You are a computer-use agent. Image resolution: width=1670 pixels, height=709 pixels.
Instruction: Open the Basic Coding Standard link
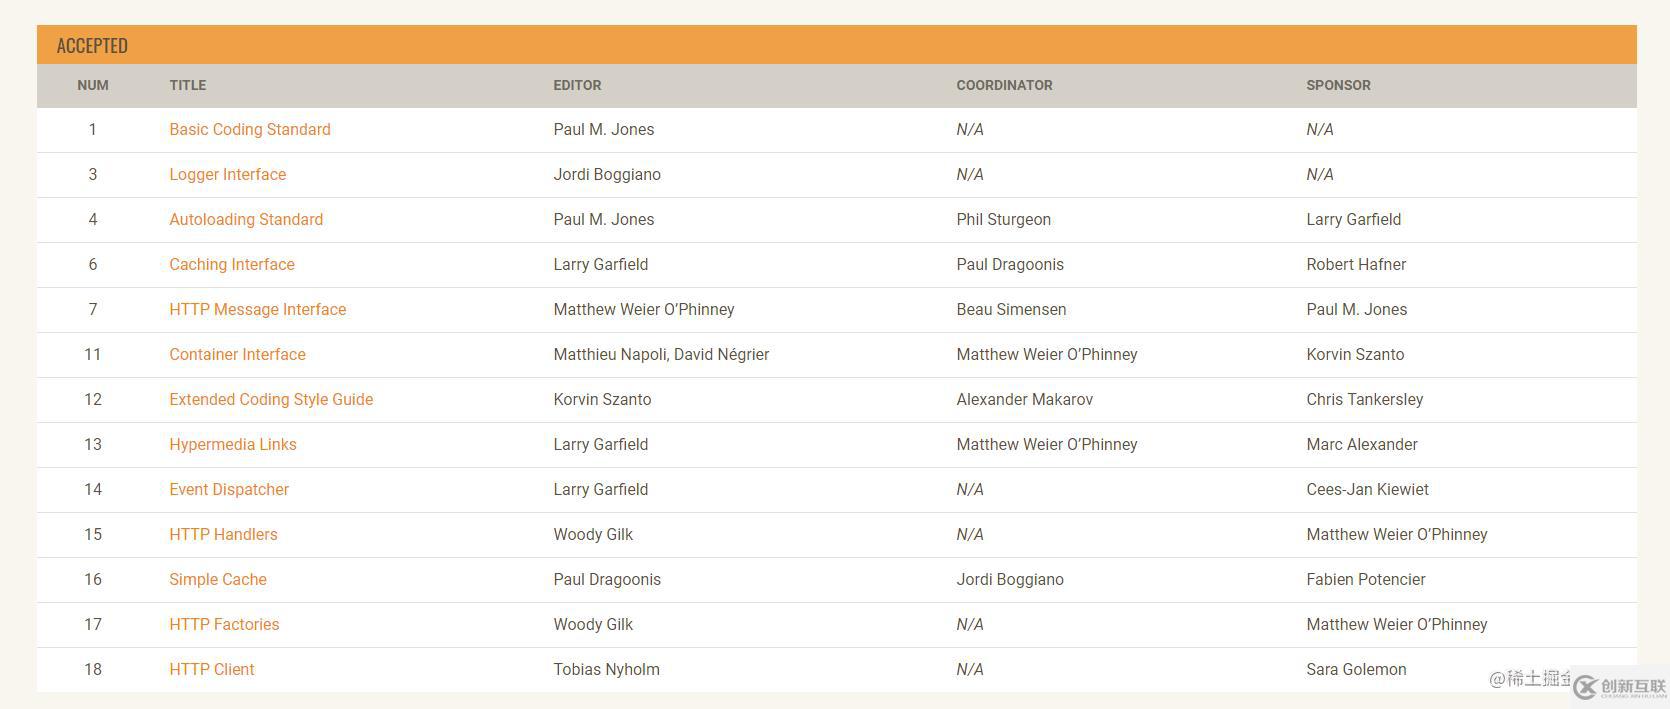click(249, 129)
